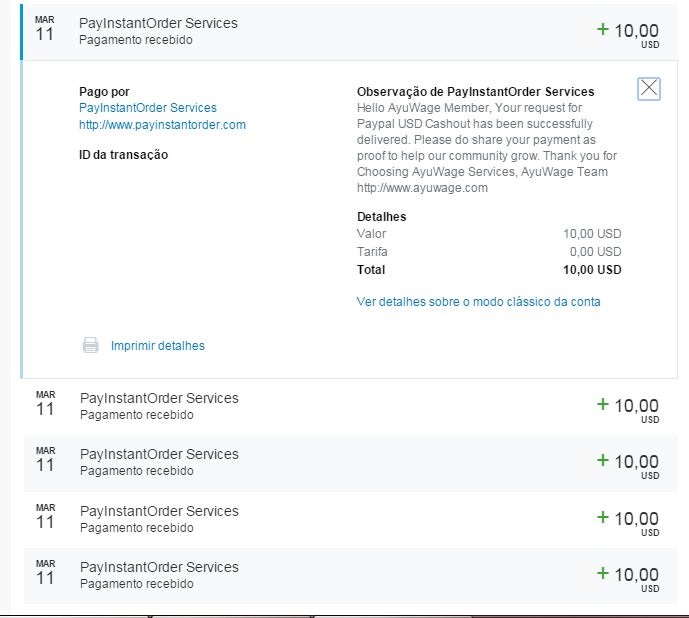Screen dimensions: 689x618
Task: Select the Valor 10,00 USD value
Action: (592, 234)
